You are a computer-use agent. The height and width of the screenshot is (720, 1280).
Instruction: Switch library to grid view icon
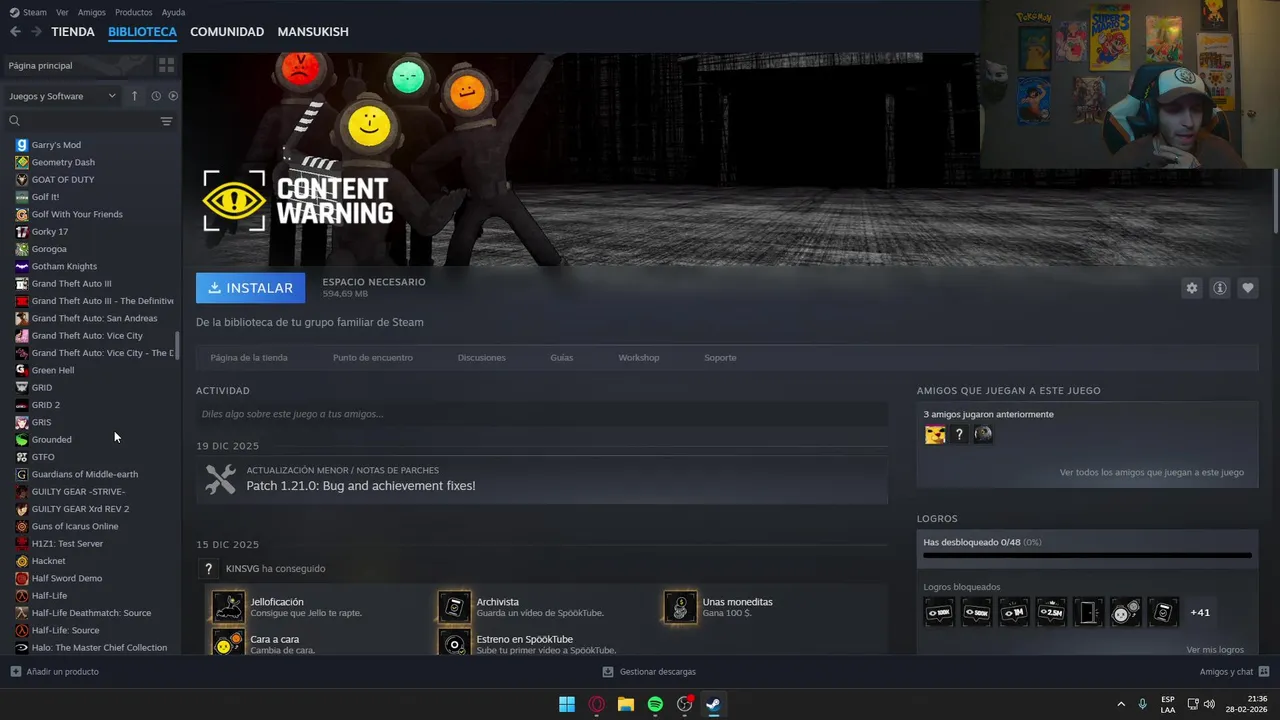[x=166, y=65]
